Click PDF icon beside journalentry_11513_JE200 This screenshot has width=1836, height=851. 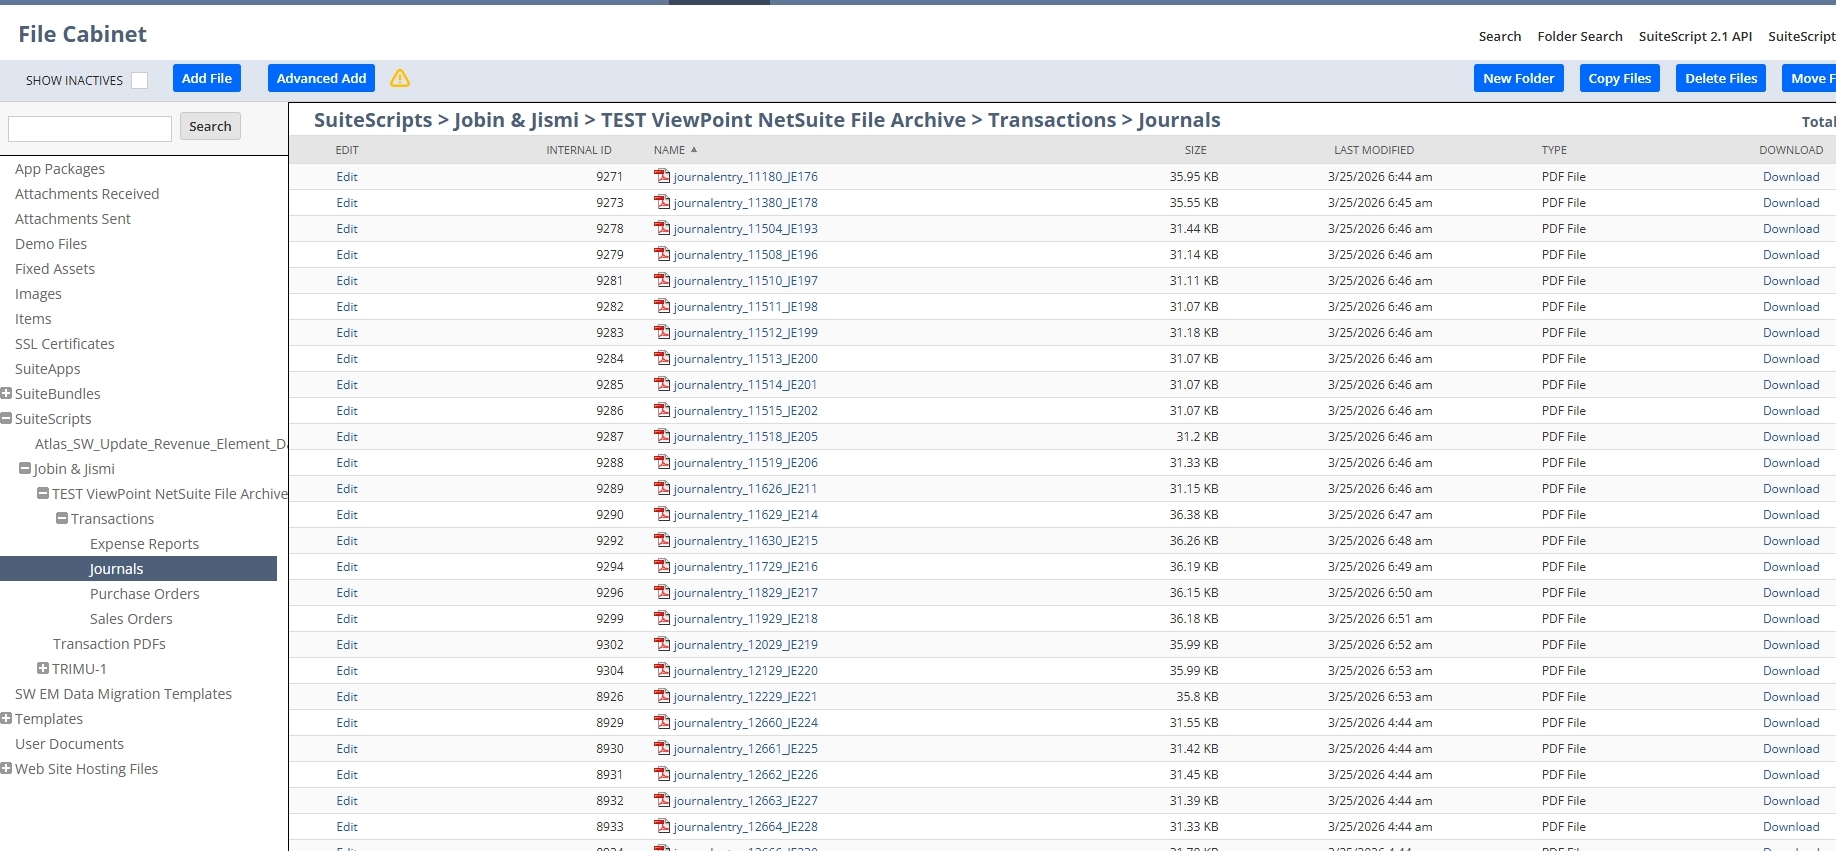point(662,358)
